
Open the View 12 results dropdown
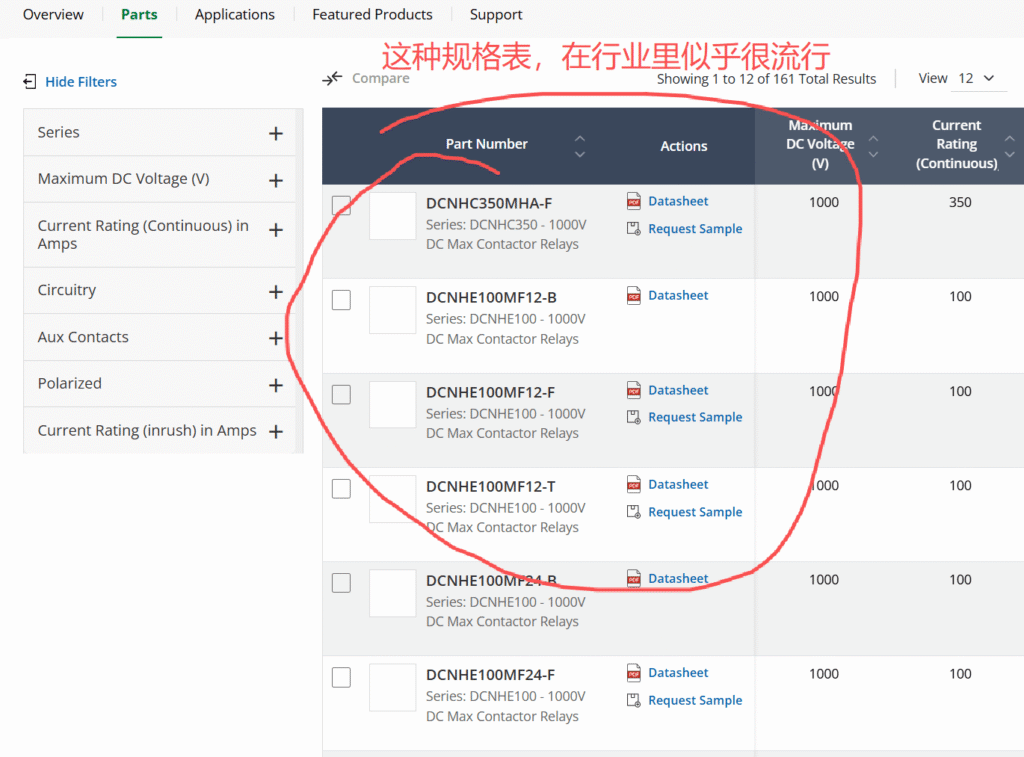click(978, 79)
